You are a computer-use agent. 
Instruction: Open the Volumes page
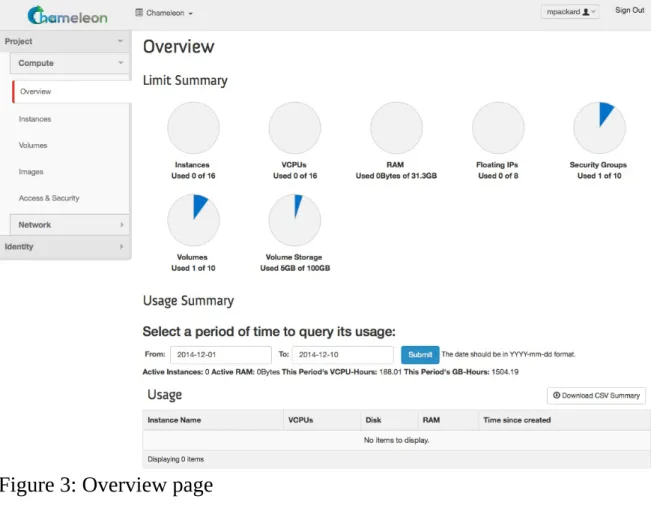pyautogui.click(x=33, y=145)
